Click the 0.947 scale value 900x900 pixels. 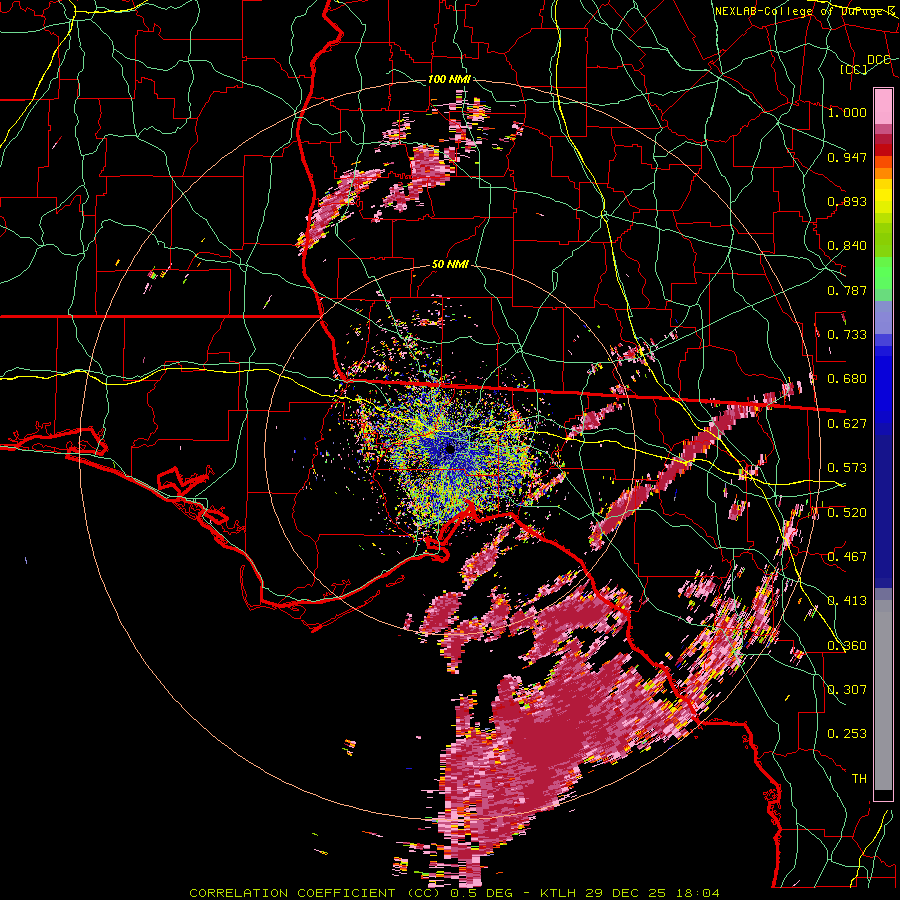point(847,157)
